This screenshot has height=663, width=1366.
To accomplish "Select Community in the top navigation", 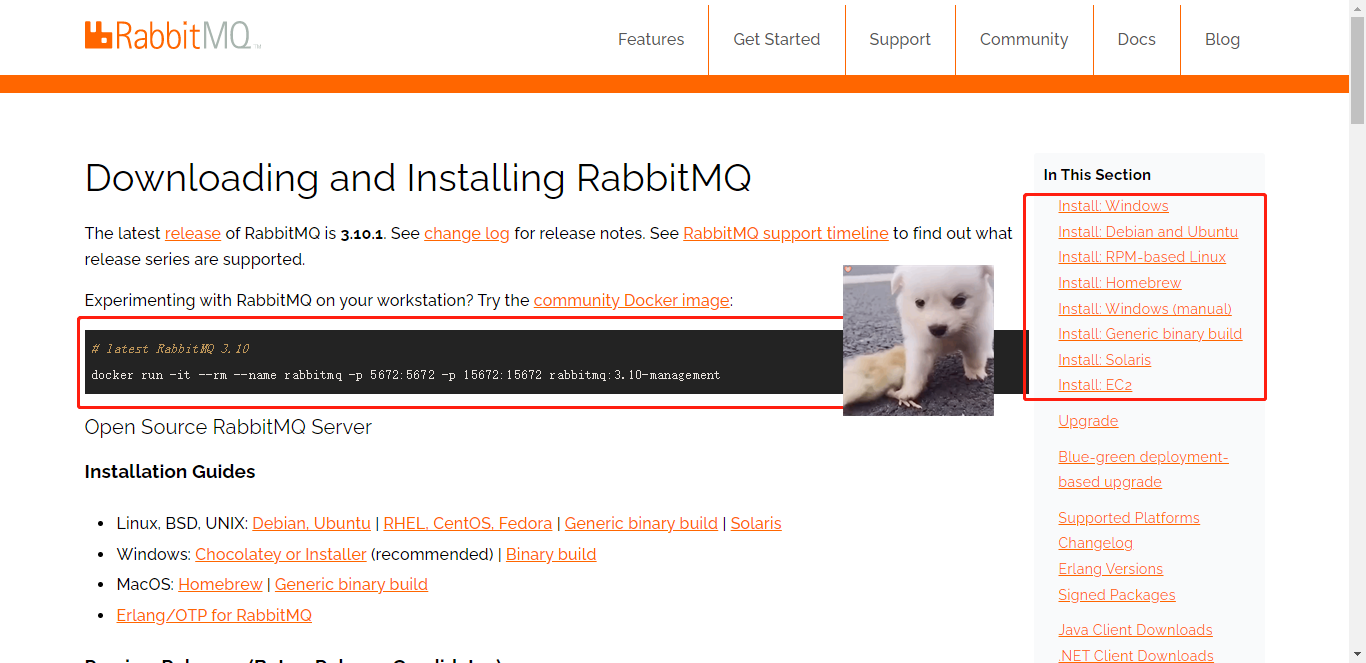I will (x=1024, y=39).
